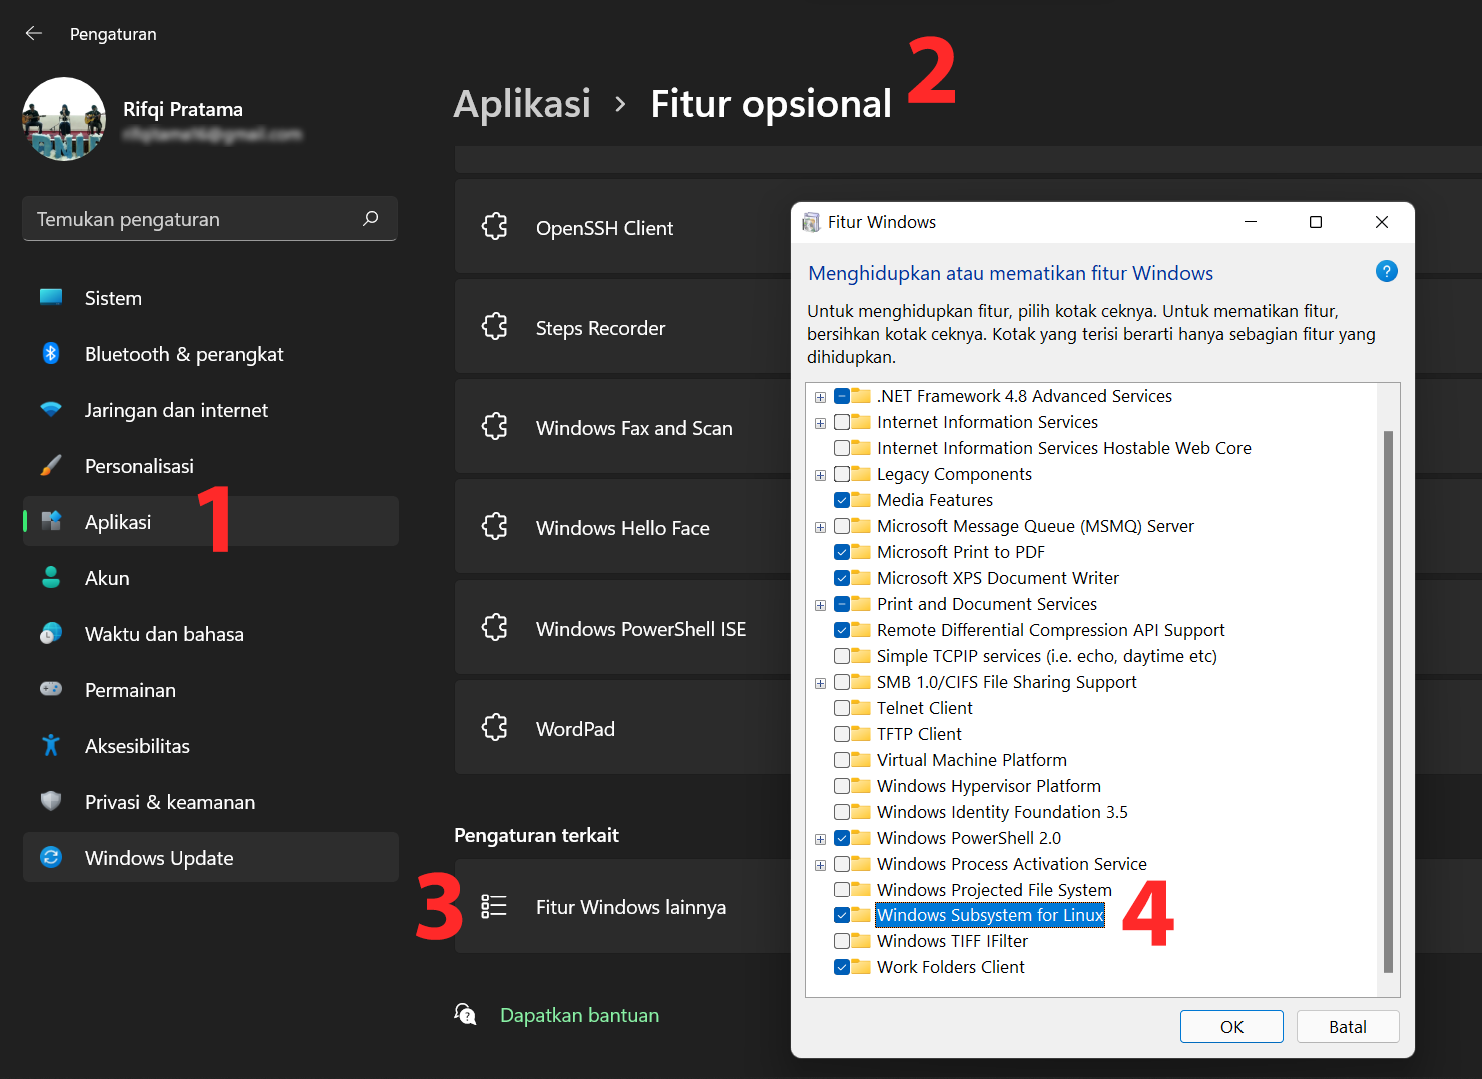Expand the Windows PowerShell 2.0 node
Image resolution: width=1482 pixels, height=1079 pixels.
[821, 839]
